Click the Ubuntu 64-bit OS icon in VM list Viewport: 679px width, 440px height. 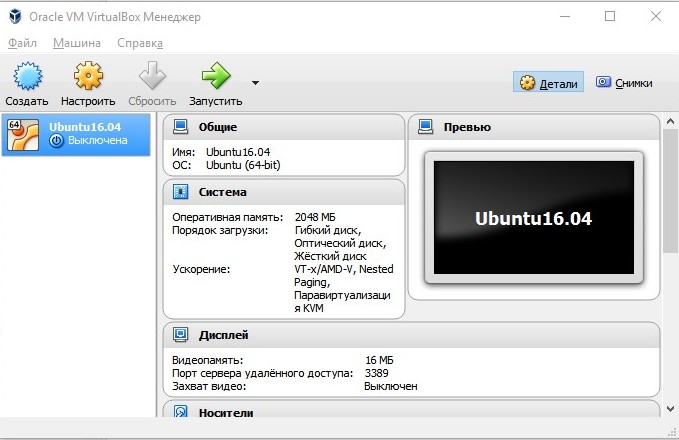[x=23, y=135]
